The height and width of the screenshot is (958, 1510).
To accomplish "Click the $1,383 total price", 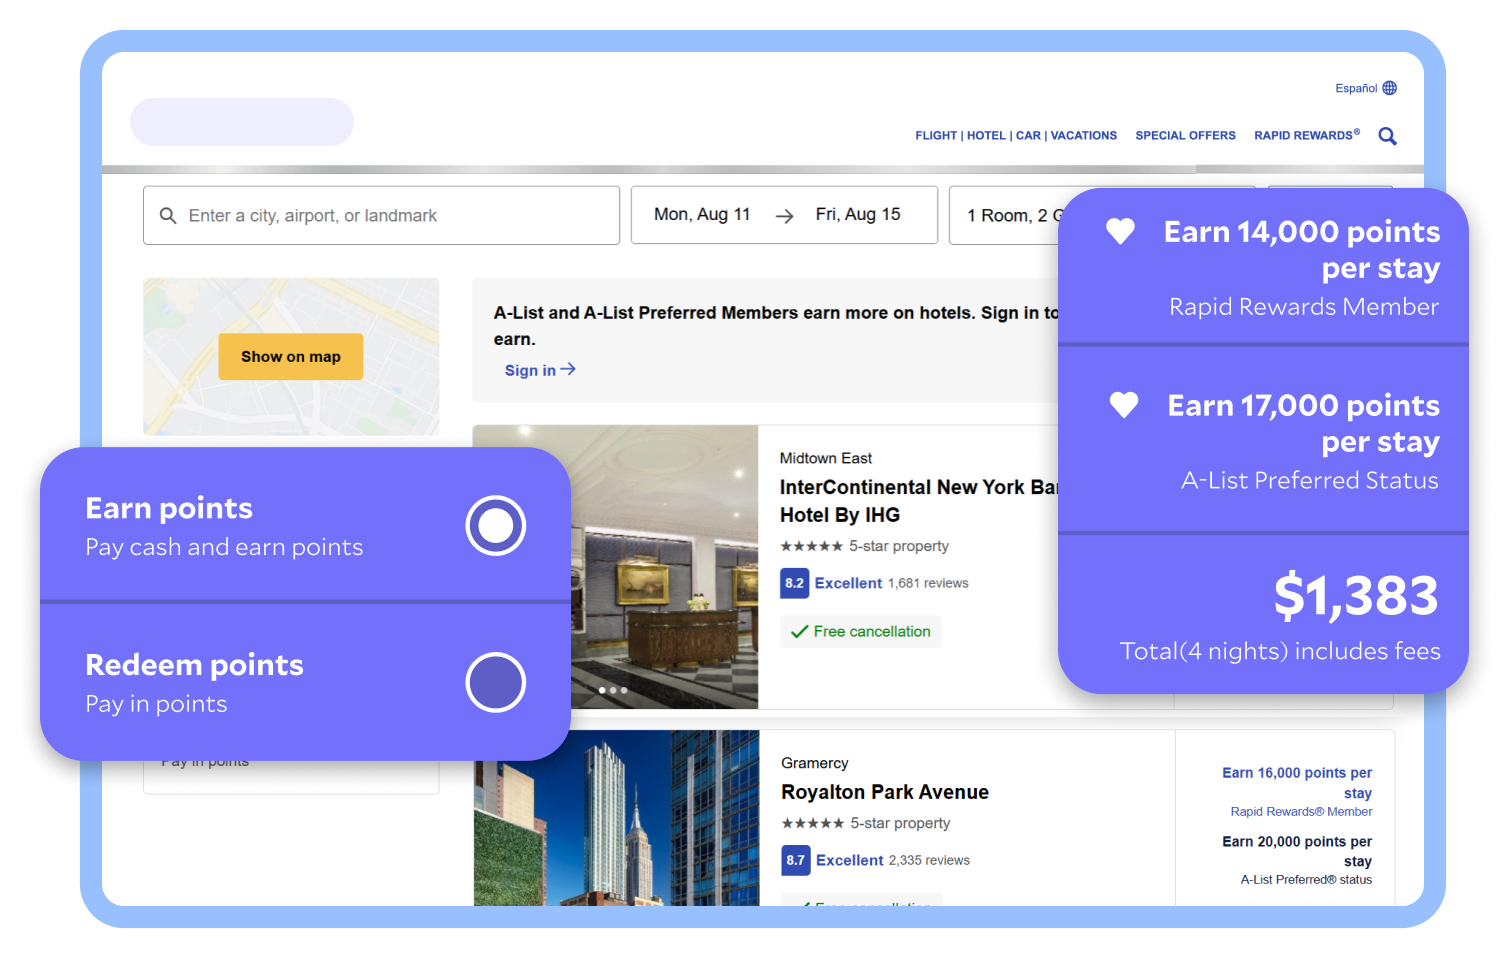I will [x=1355, y=596].
